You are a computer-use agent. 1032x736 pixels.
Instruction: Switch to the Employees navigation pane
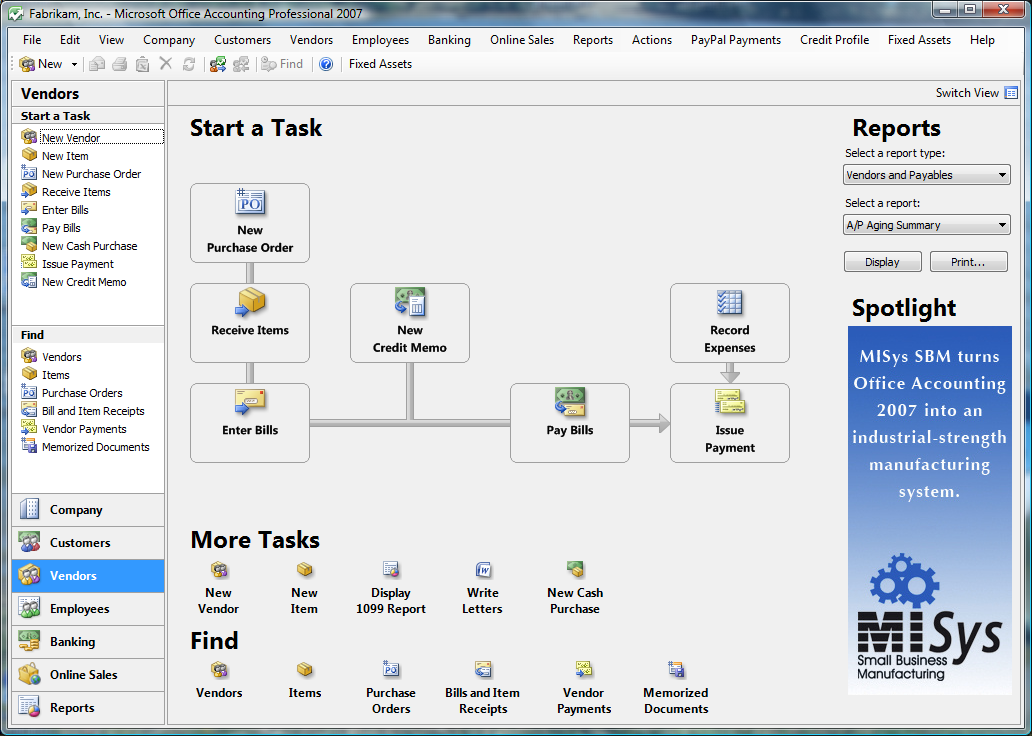(x=88, y=609)
